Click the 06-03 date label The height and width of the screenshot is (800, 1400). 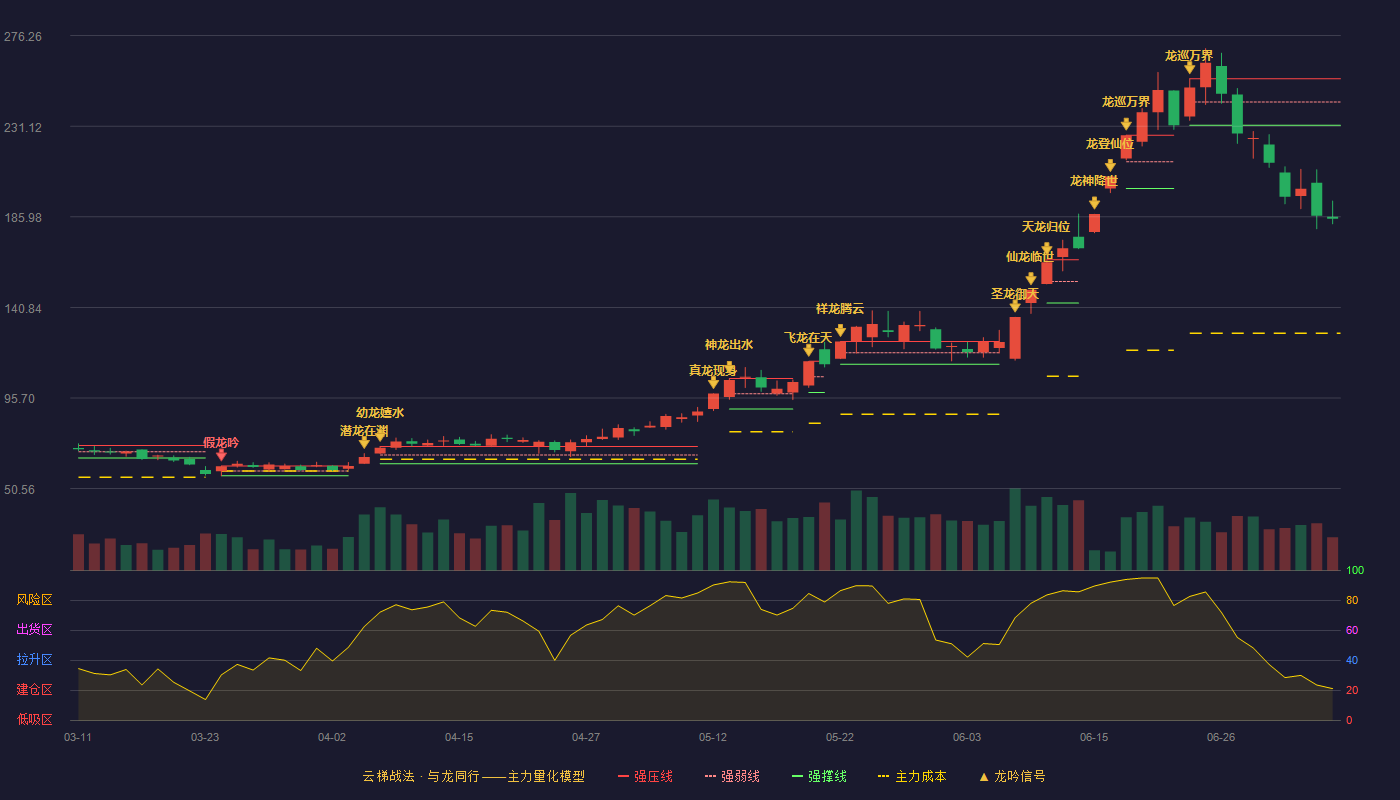pyautogui.click(x=967, y=737)
